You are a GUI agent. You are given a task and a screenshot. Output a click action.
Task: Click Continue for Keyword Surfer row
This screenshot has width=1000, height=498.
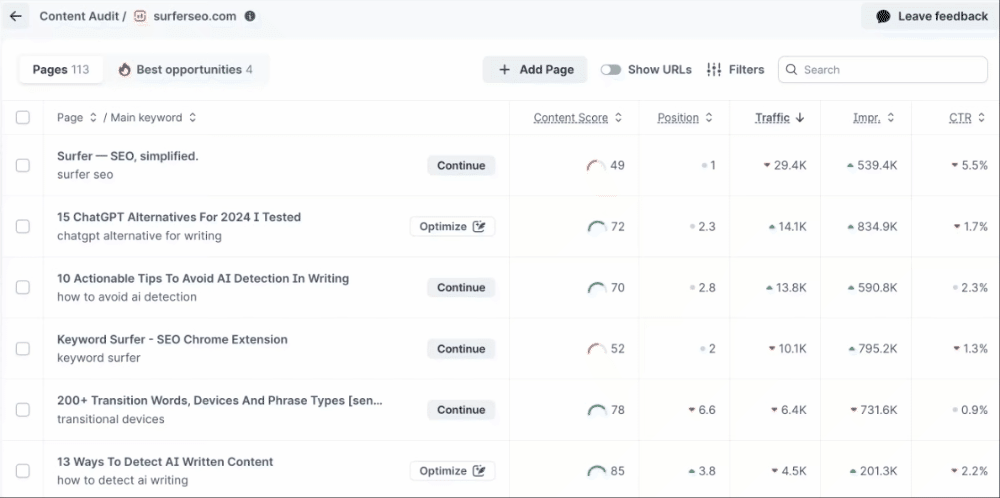click(x=461, y=349)
